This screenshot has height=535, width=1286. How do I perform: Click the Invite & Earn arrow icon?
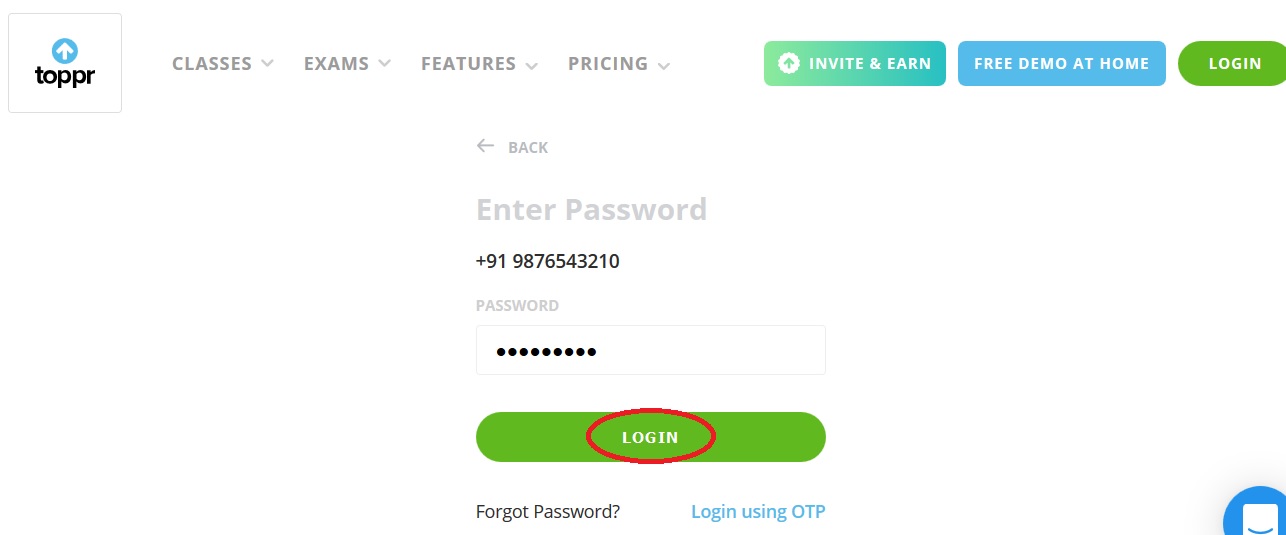point(789,63)
